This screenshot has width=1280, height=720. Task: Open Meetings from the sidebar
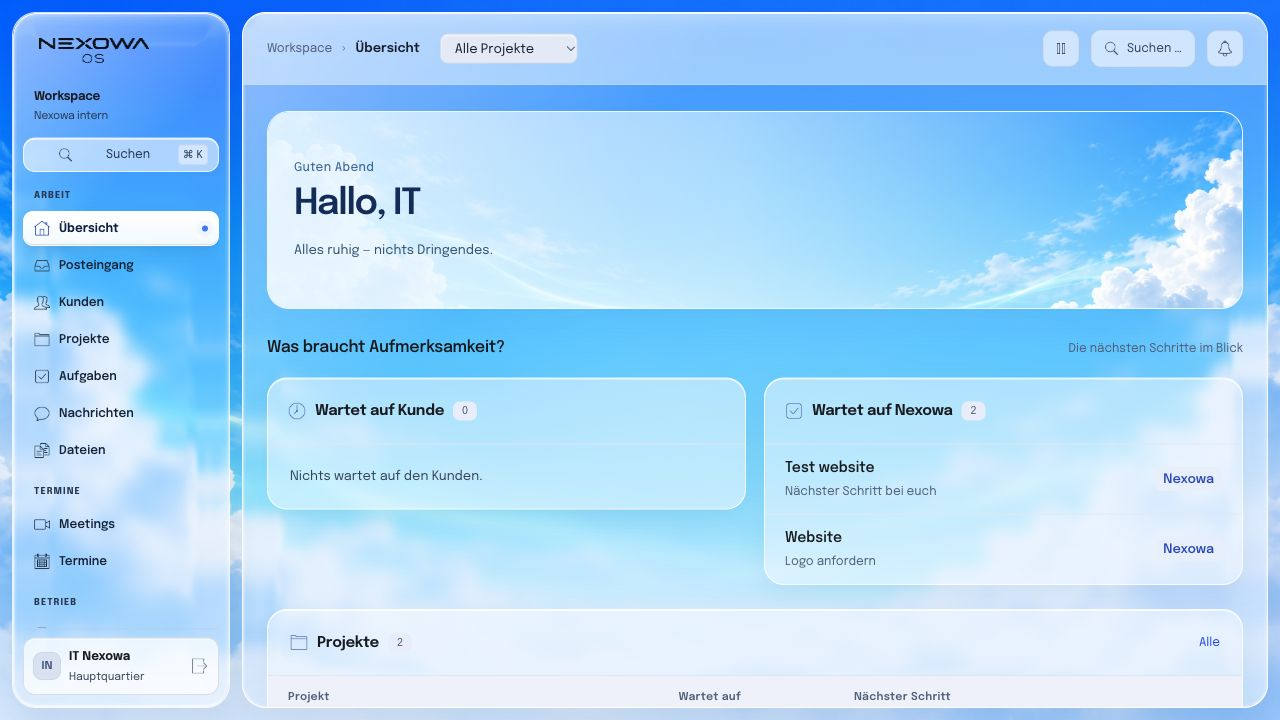(x=121, y=524)
